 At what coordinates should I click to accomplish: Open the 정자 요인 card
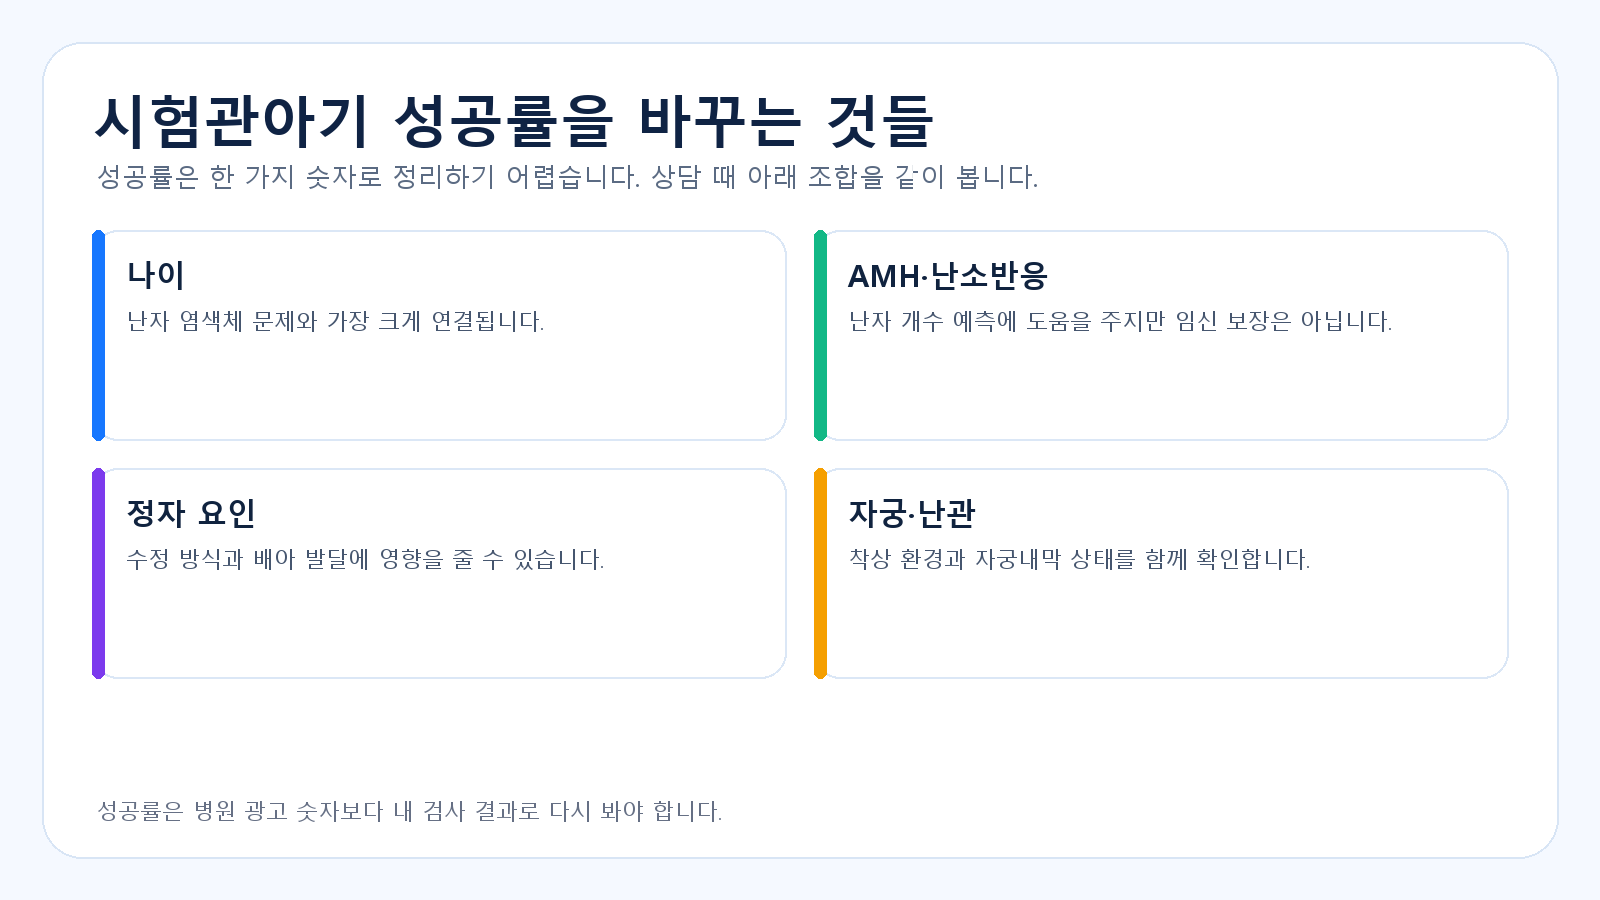point(439,573)
